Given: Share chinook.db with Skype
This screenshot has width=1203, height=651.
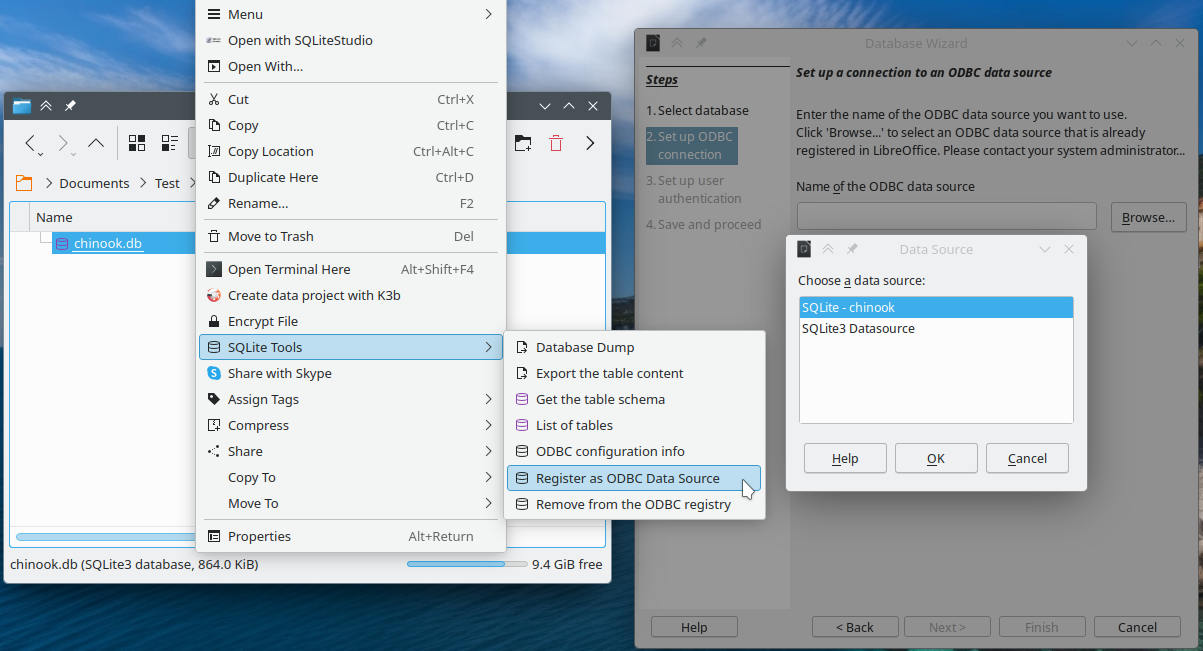Looking at the screenshot, I should coord(351,373).
